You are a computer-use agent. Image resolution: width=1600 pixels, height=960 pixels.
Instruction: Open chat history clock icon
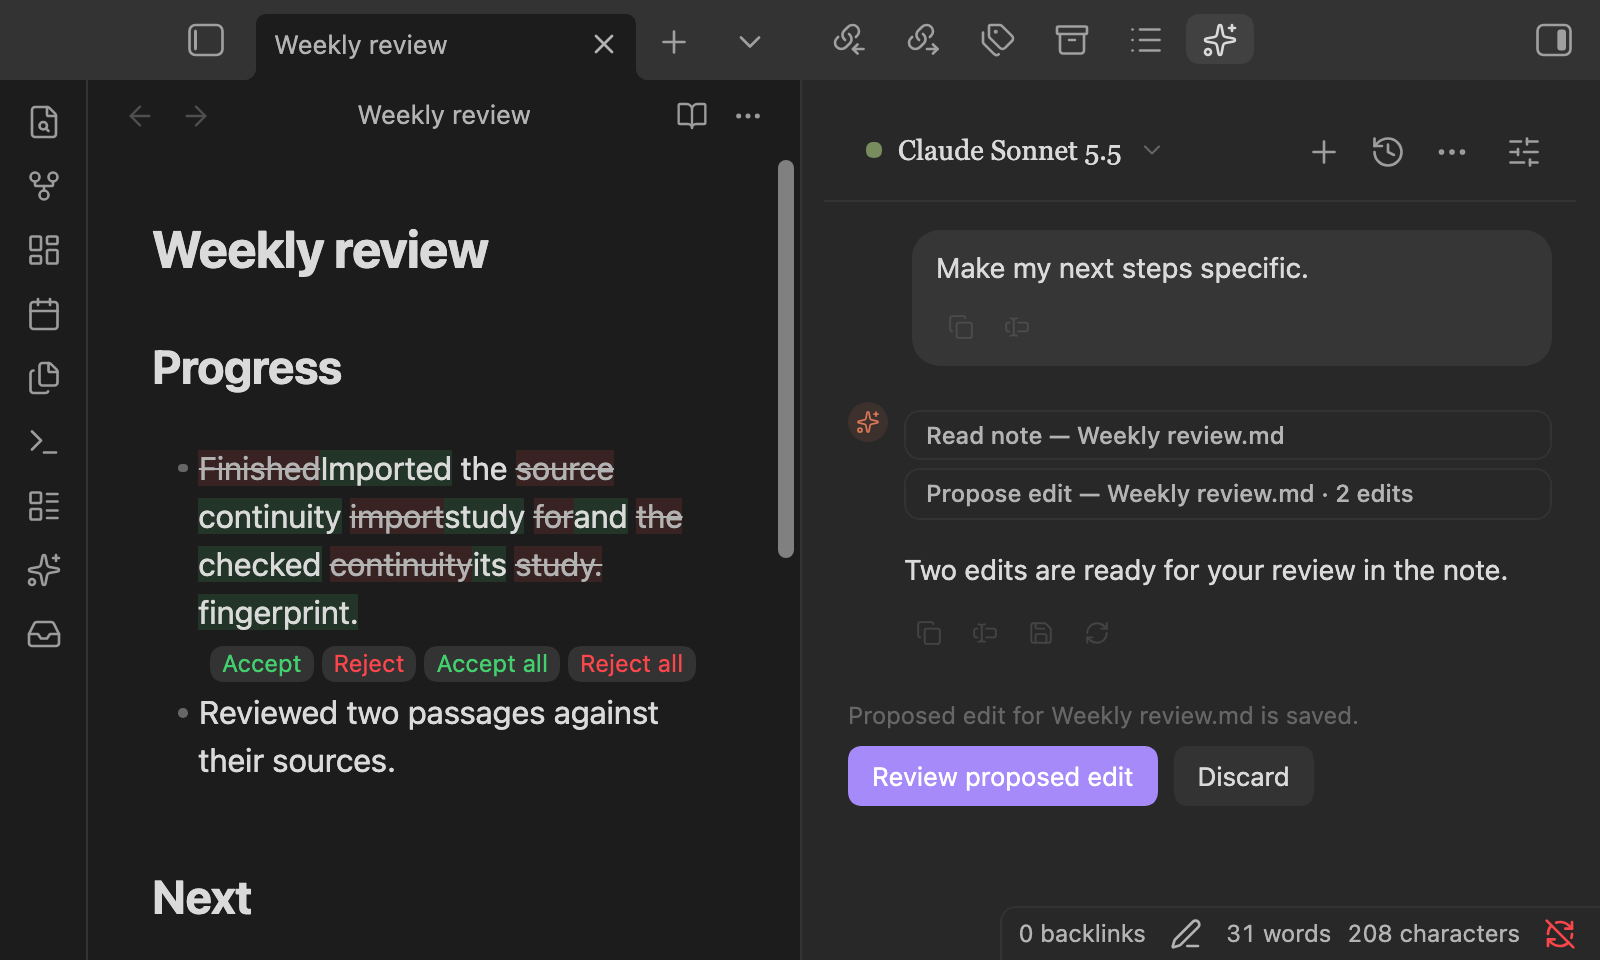tap(1388, 152)
